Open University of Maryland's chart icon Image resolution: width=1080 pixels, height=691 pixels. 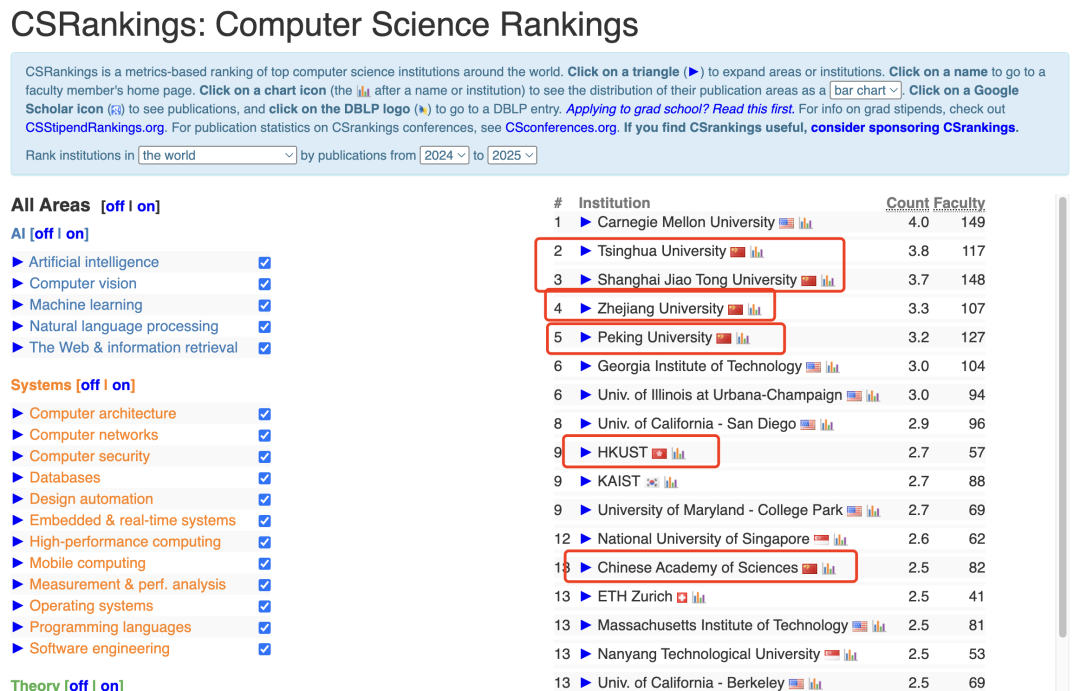point(873,511)
